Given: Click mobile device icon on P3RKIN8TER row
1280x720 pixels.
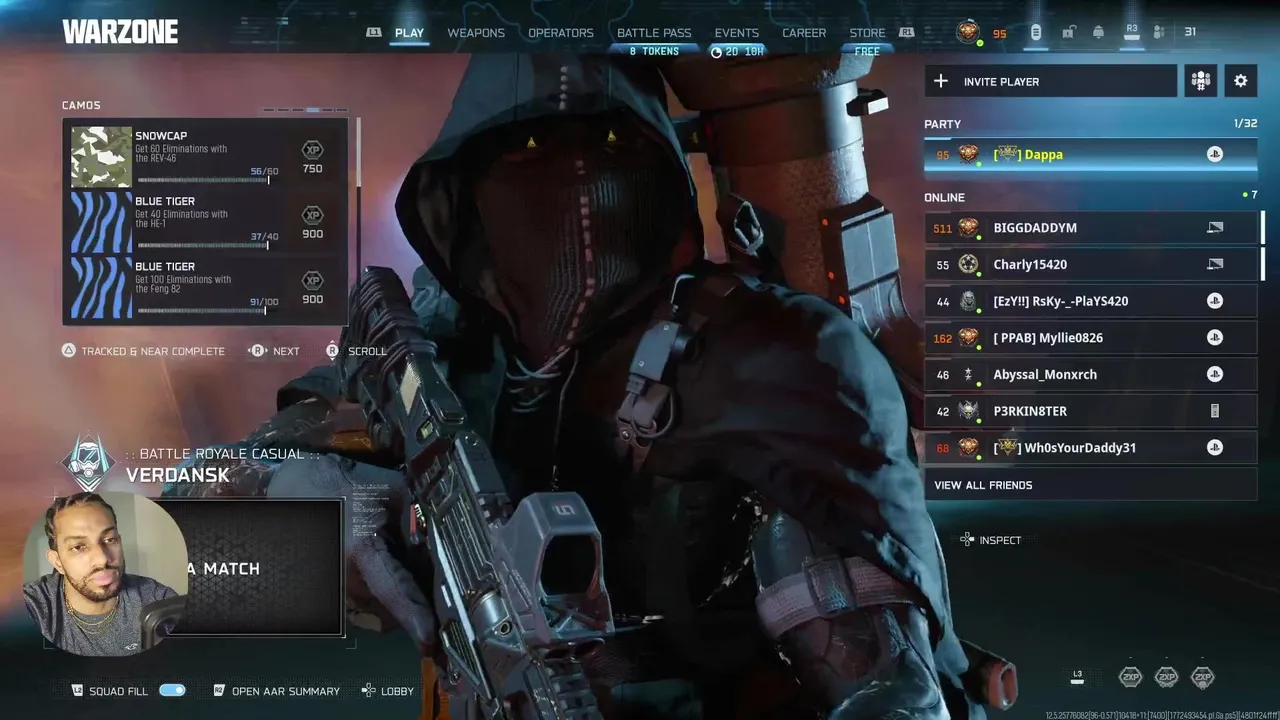Looking at the screenshot, I should 1215,411.
